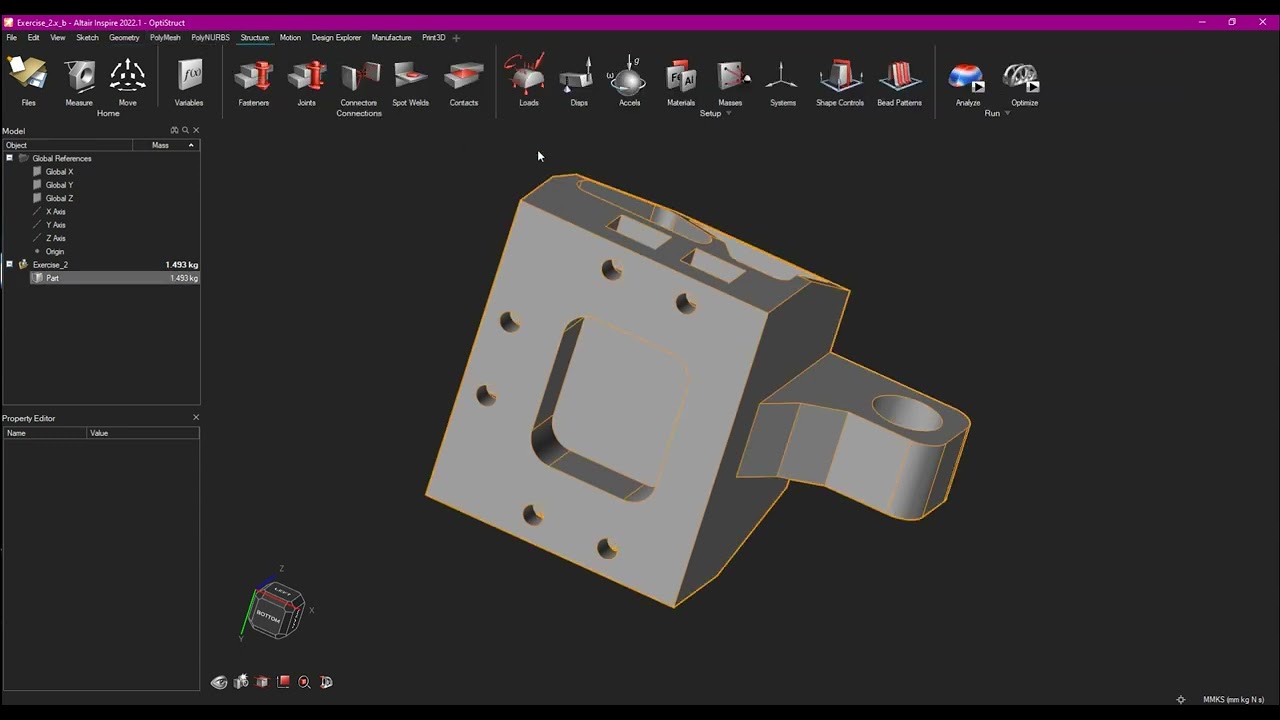
Task: Open the Design Explorer ribbon tab
Action: coord(336,37)
